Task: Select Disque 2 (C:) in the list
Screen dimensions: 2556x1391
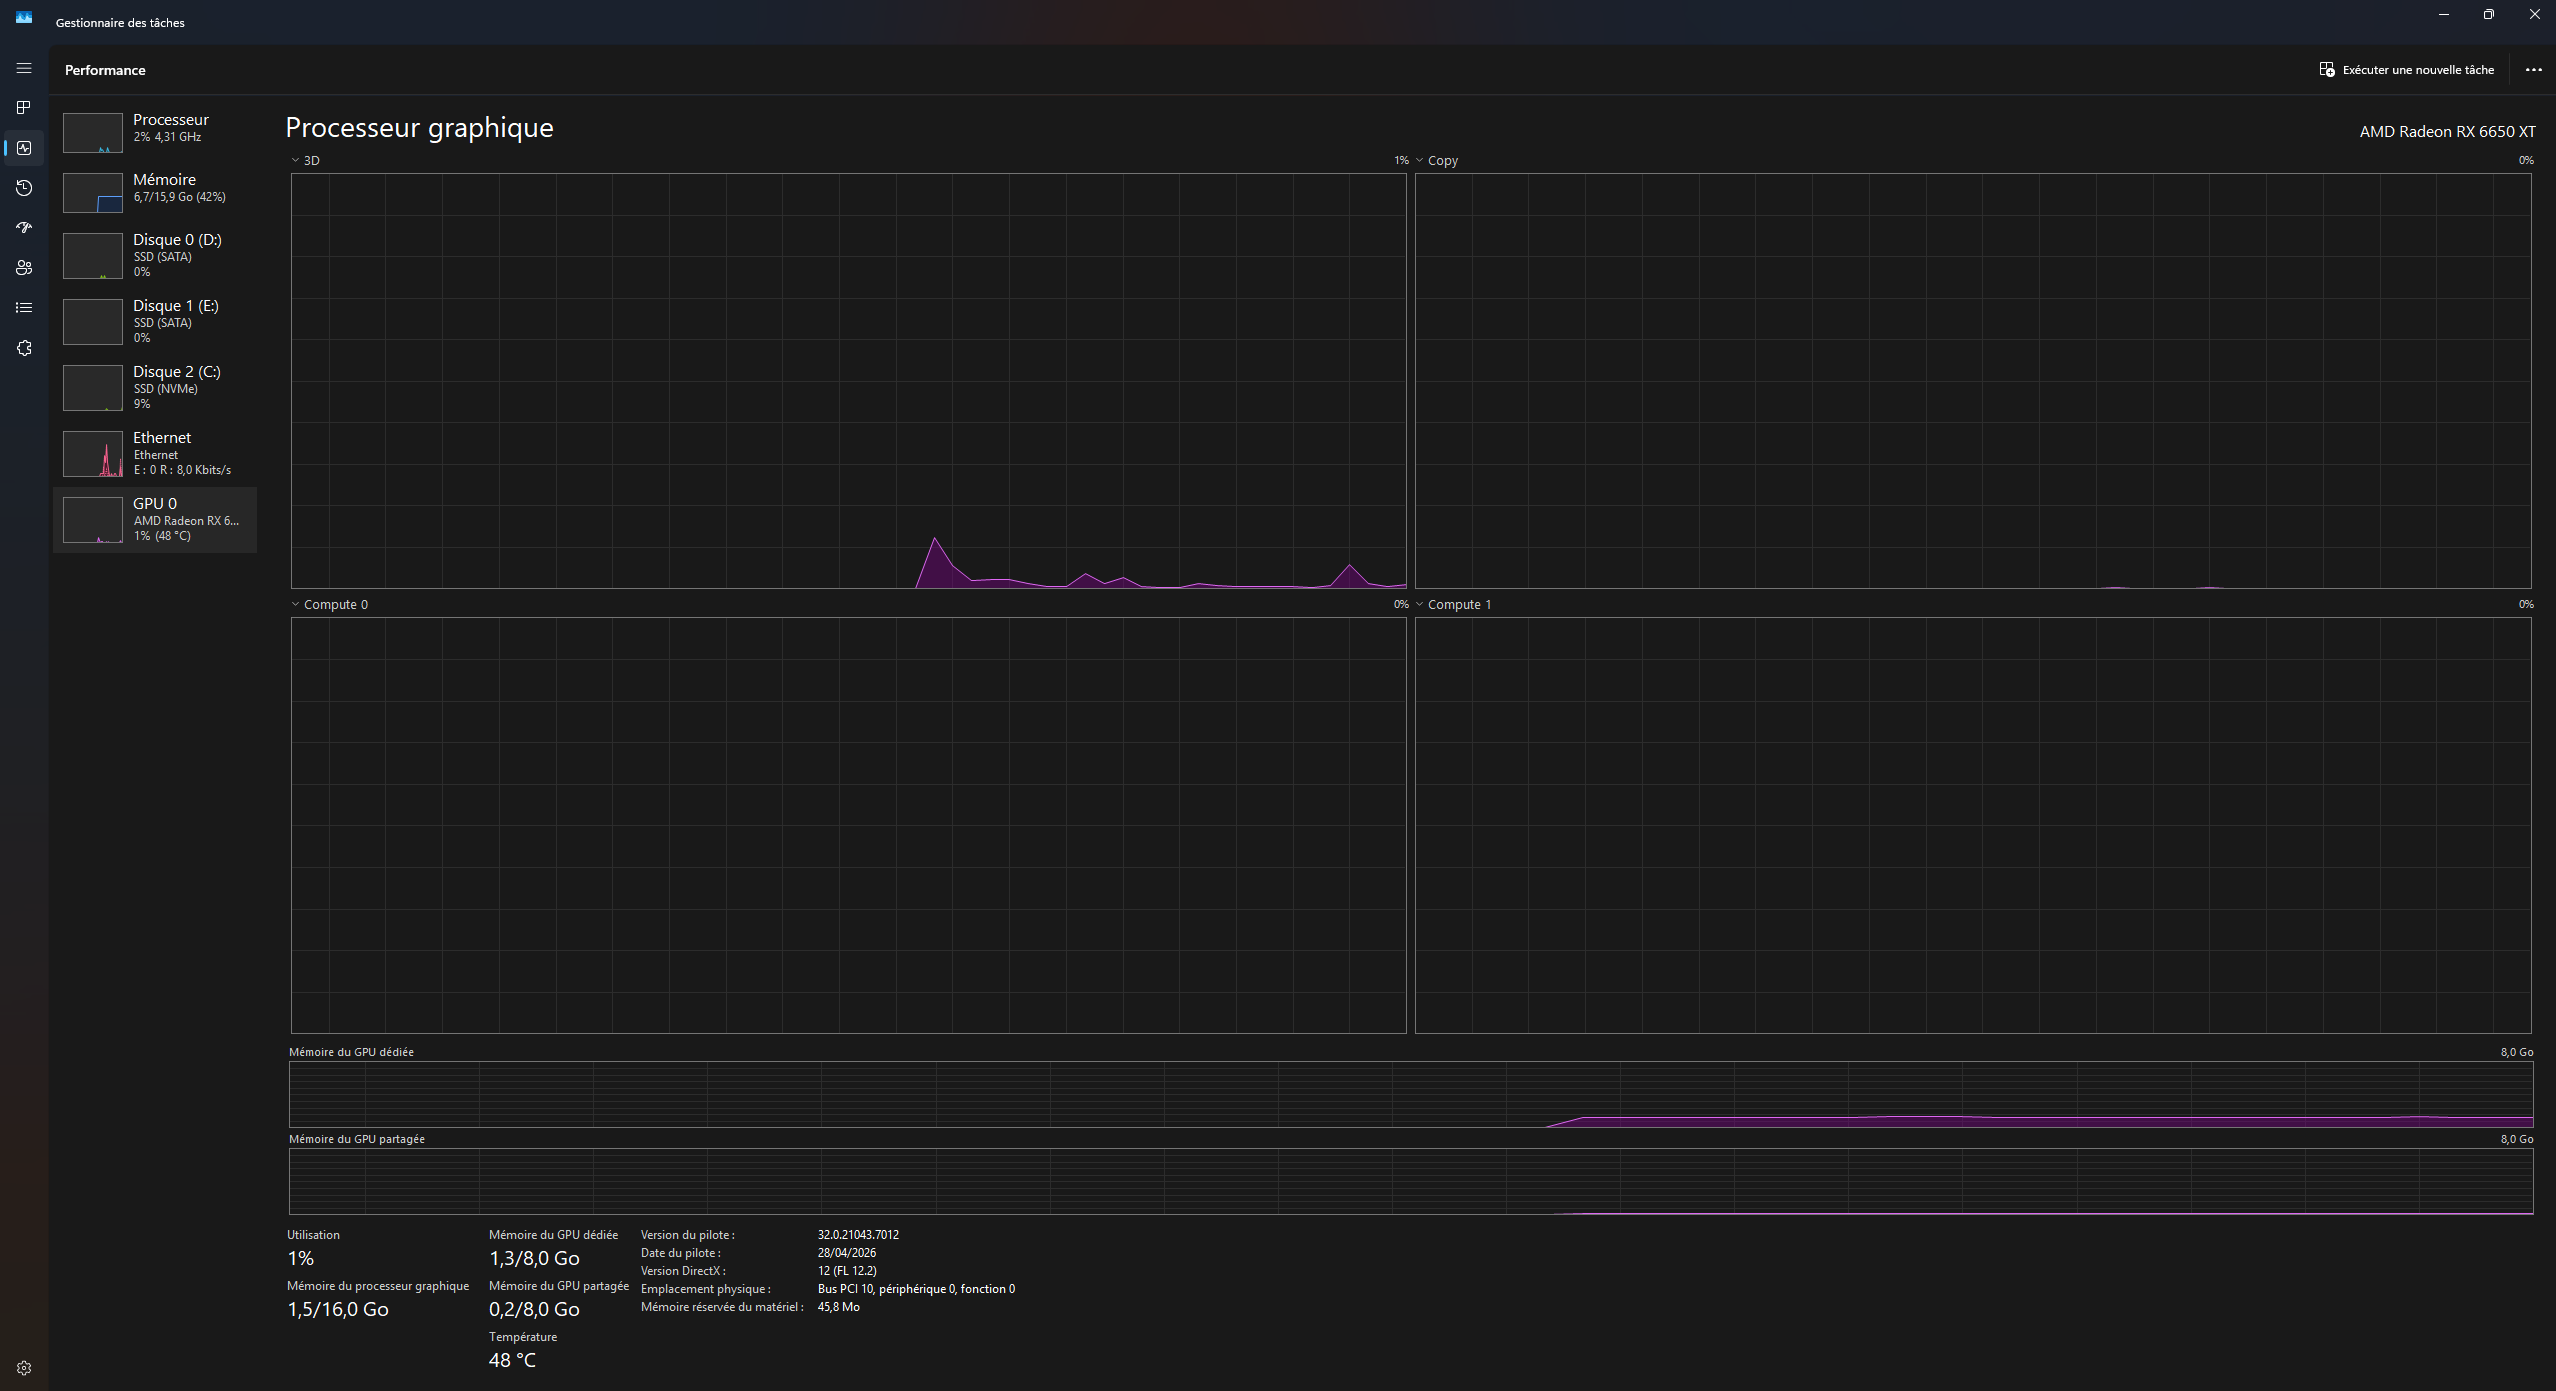Action: pos(155,387)
